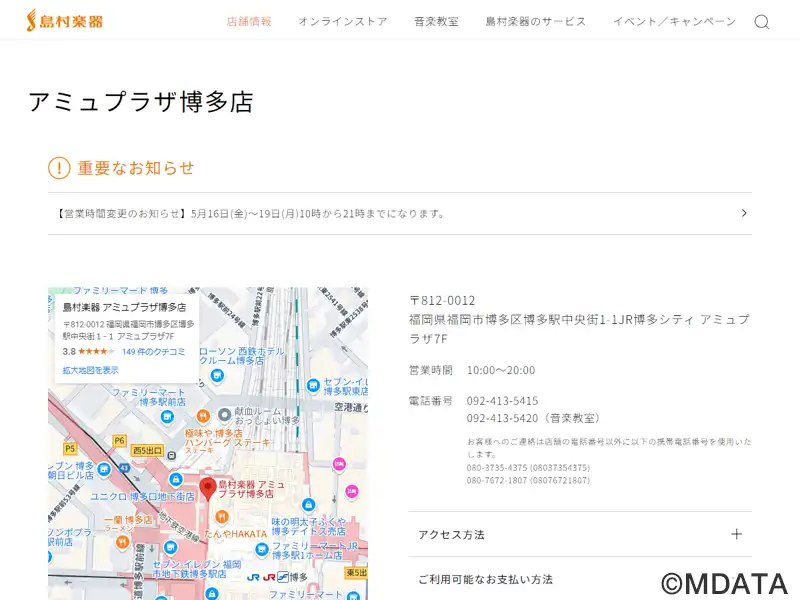Expand the アクセス方法 section plus icon

coord(736,534)
